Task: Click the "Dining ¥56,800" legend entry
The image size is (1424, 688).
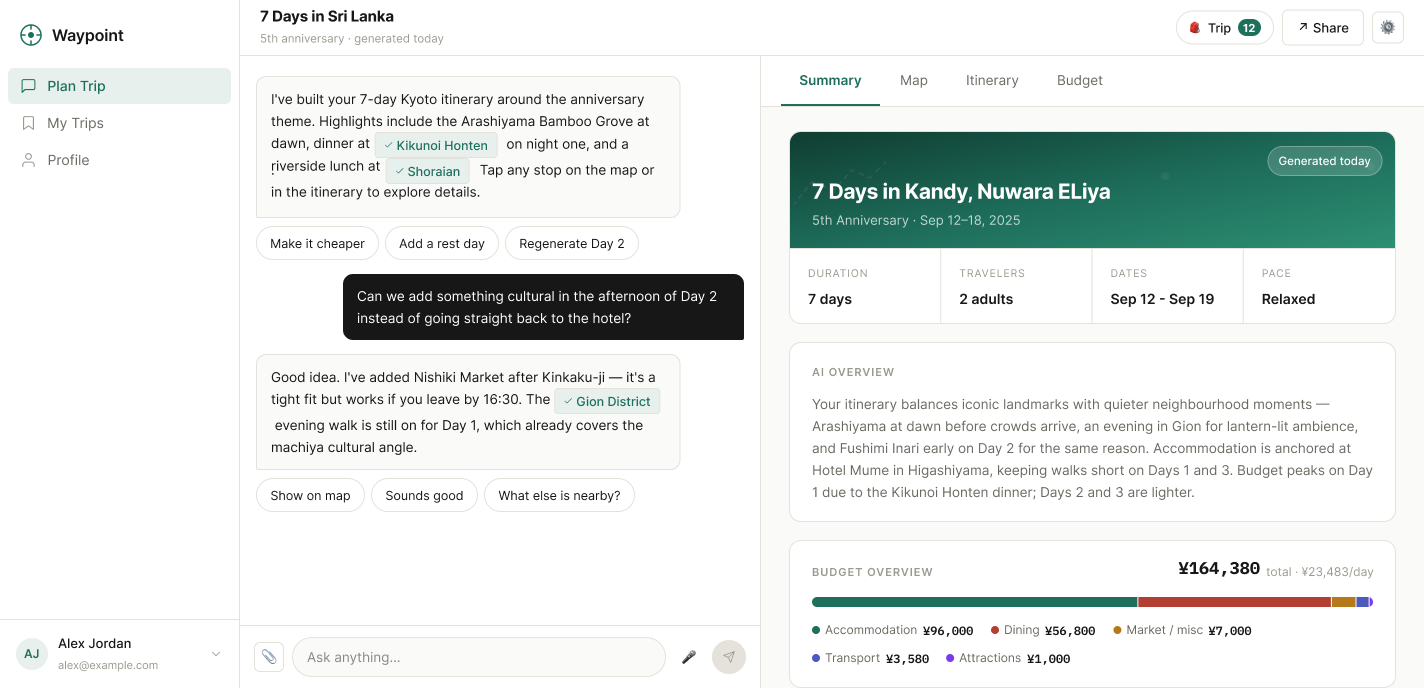Action: pyautogui.click(x=1043, y=631)
